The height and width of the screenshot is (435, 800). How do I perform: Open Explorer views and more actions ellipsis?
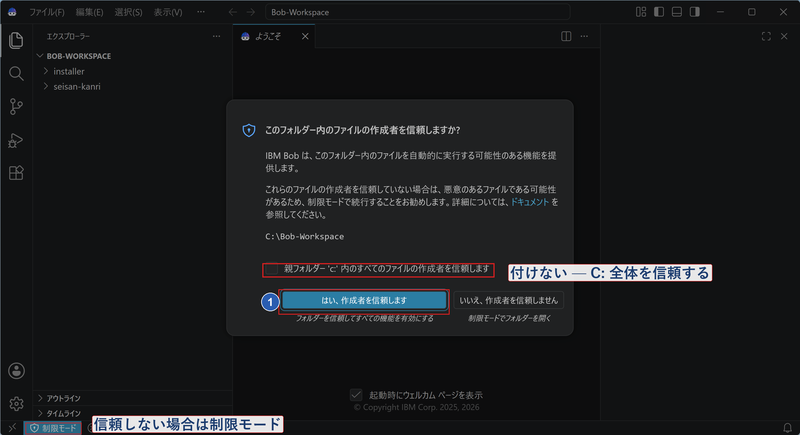pos(216,36)
